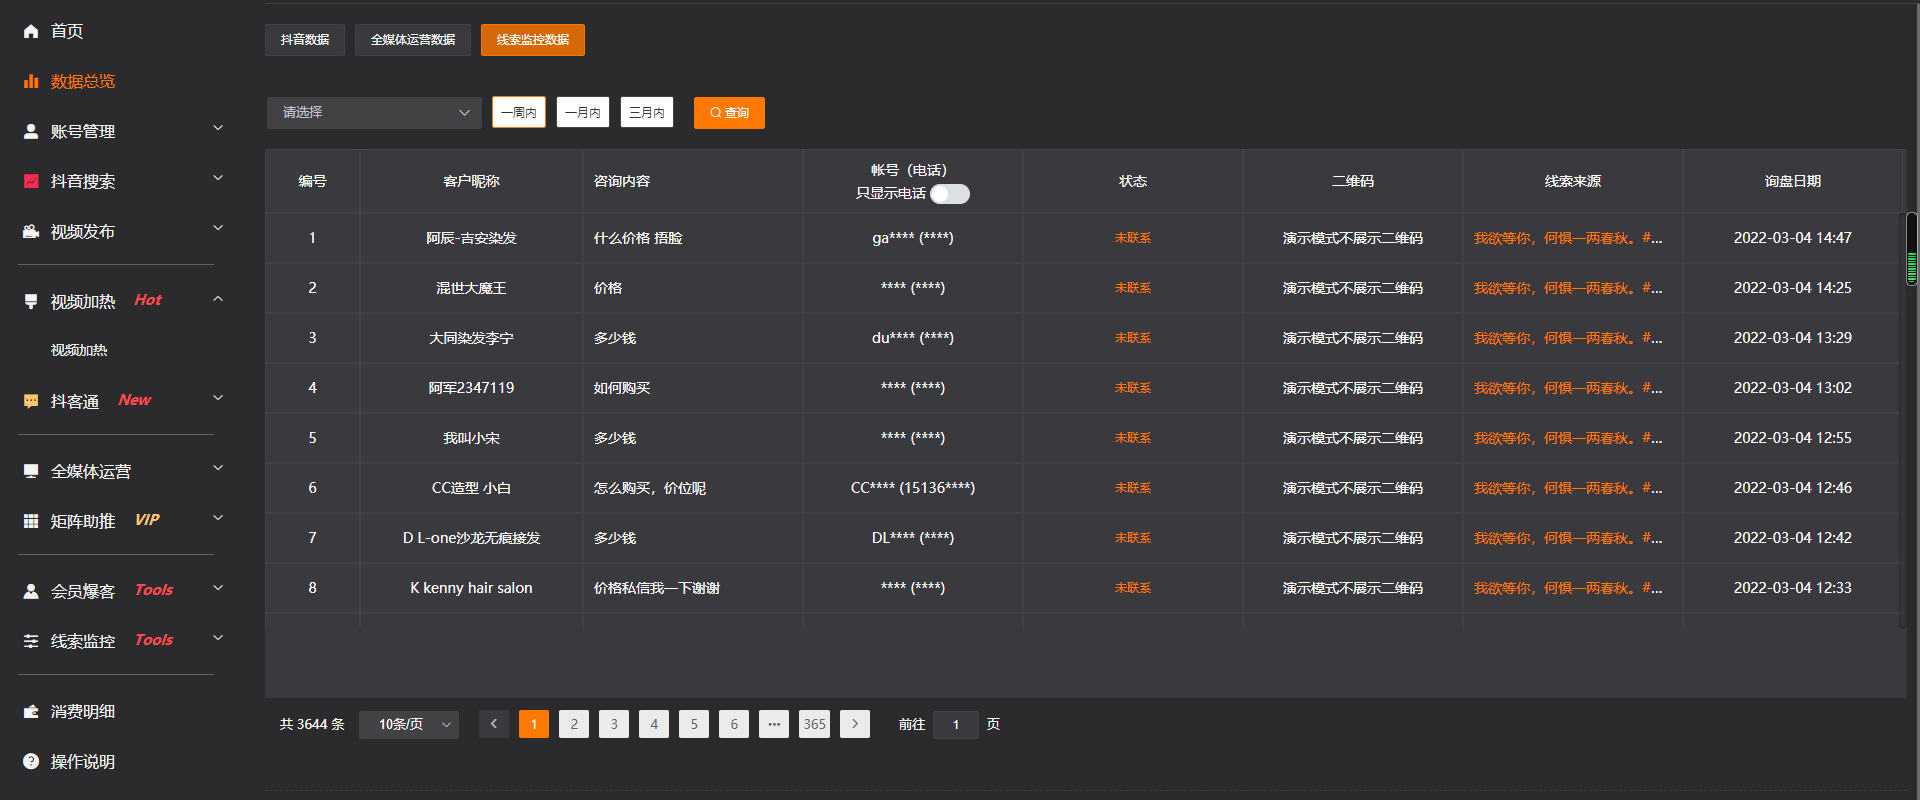Click the 询盘日期 column header

click(1793, 181)
